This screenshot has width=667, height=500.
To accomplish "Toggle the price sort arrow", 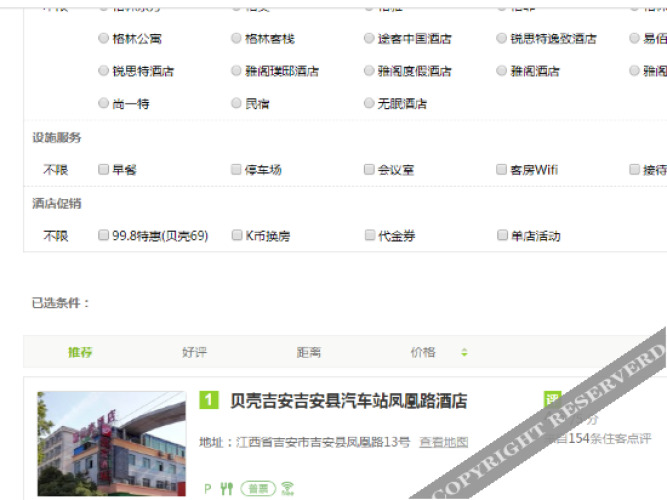I will [464, 352].
